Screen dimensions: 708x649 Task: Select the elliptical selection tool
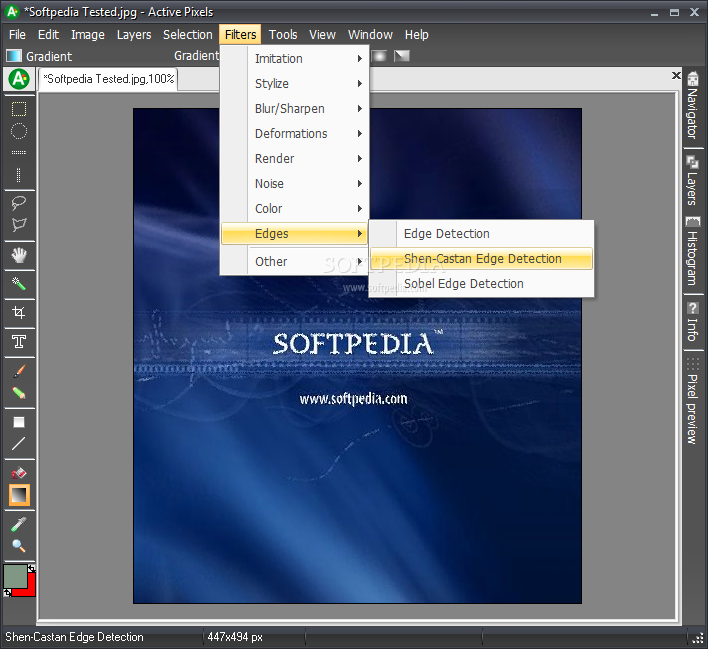click(19, 131)
